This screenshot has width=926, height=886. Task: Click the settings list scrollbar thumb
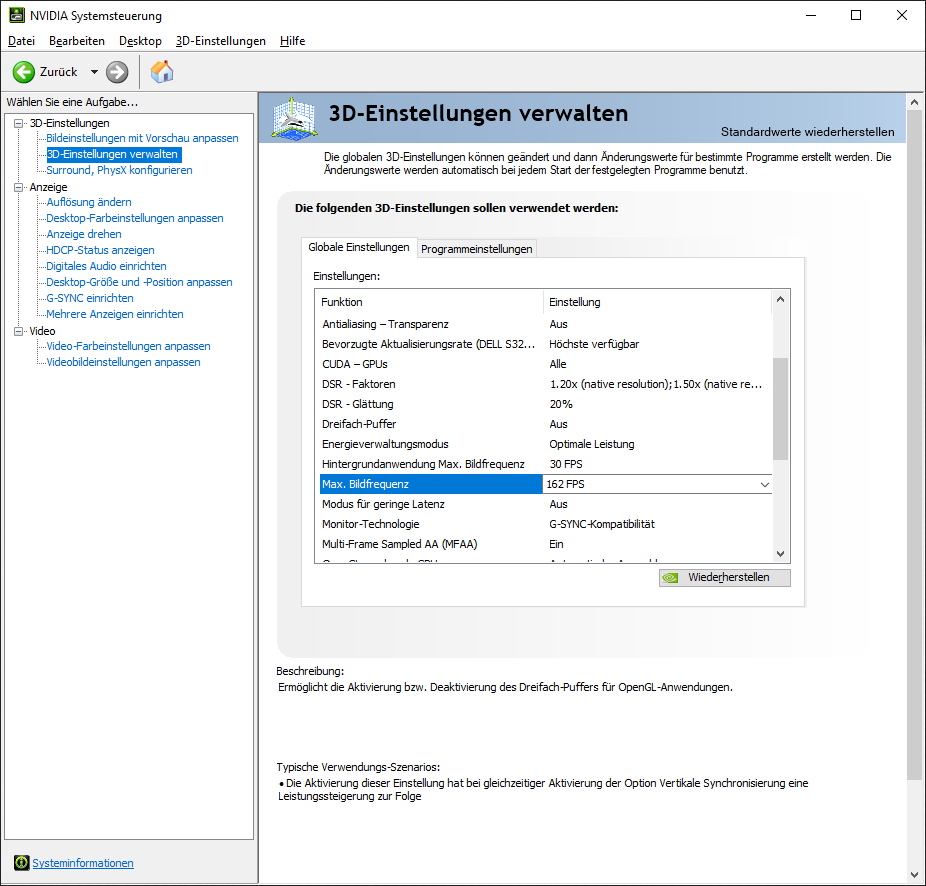[x=780, y=409]
